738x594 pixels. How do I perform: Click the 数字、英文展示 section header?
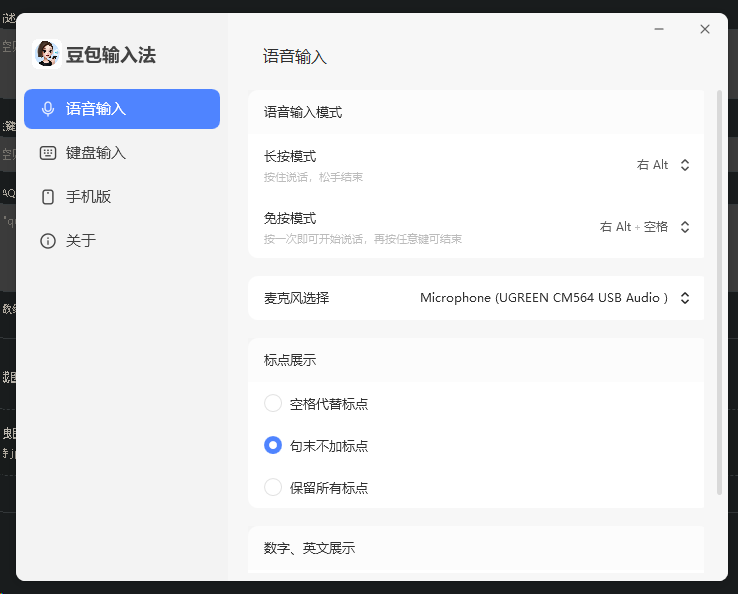click(309, 548)
